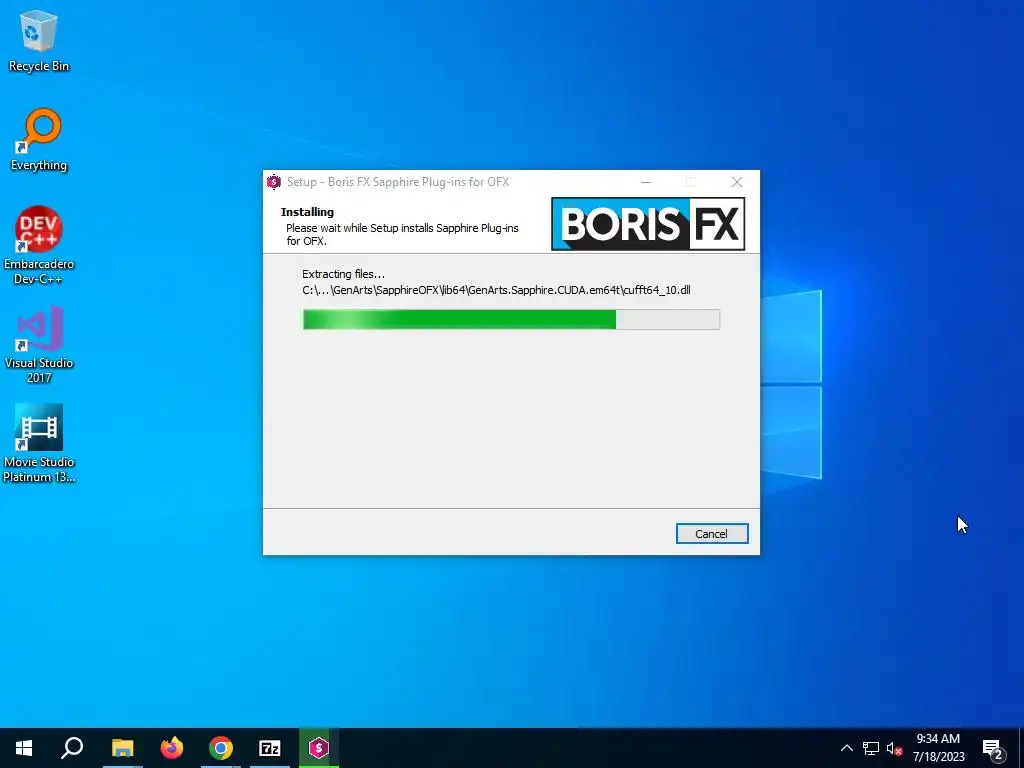Viewport: 1024px width, 768px height.
Task: Click the 'Installing' heading text
Action: click(307, 212)
